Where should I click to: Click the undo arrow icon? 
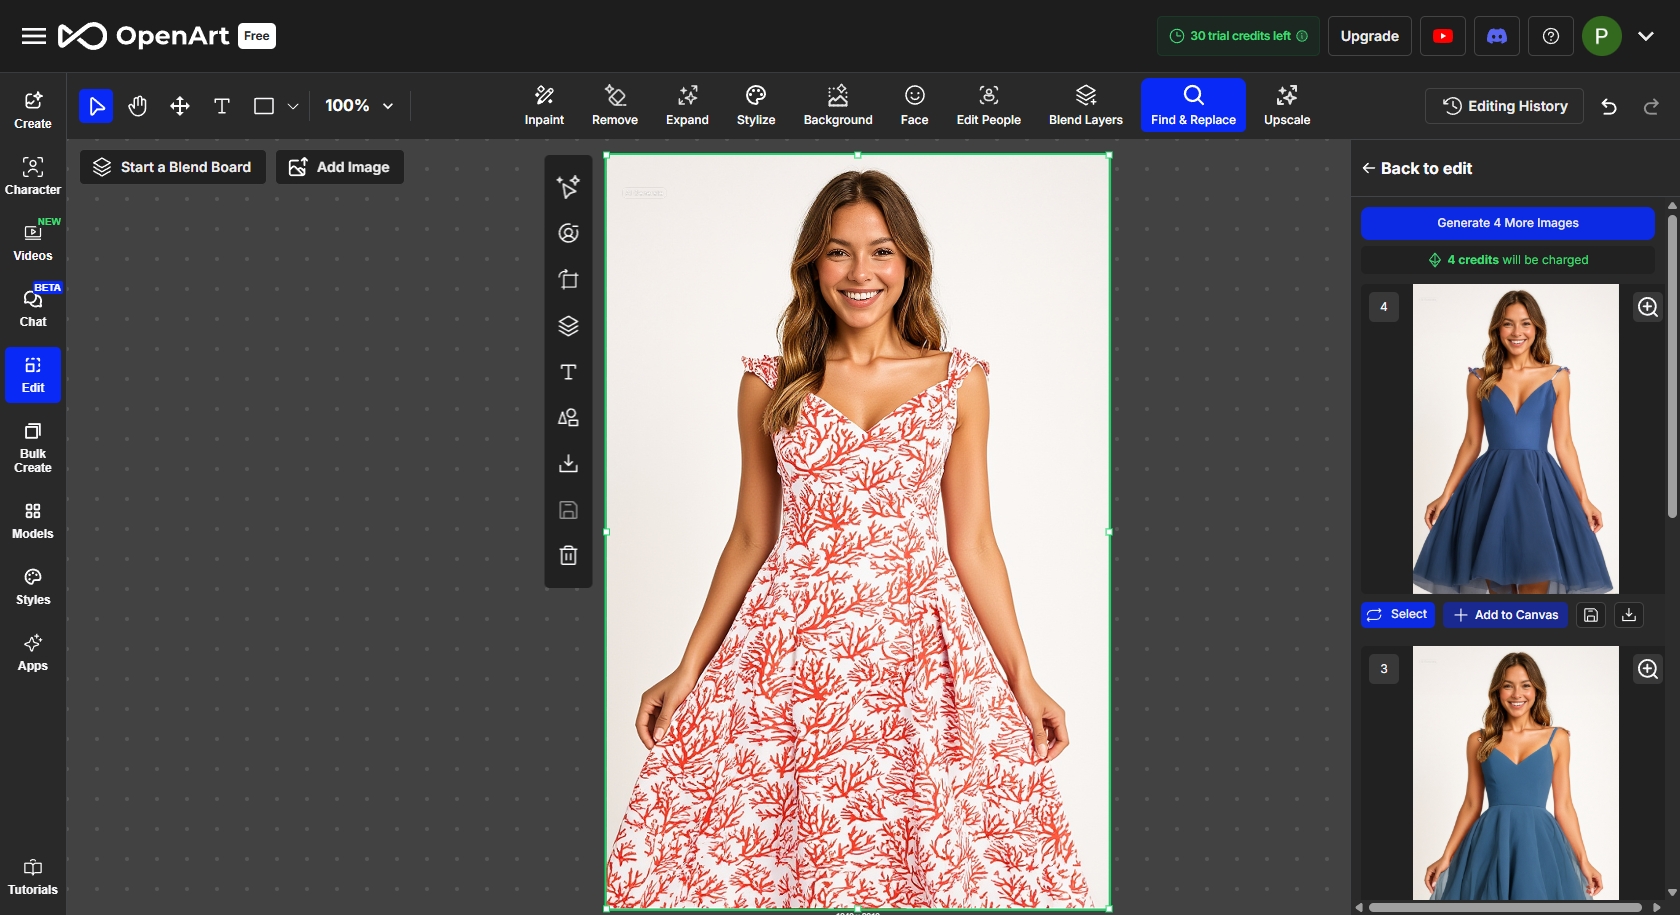[1608, 107]
